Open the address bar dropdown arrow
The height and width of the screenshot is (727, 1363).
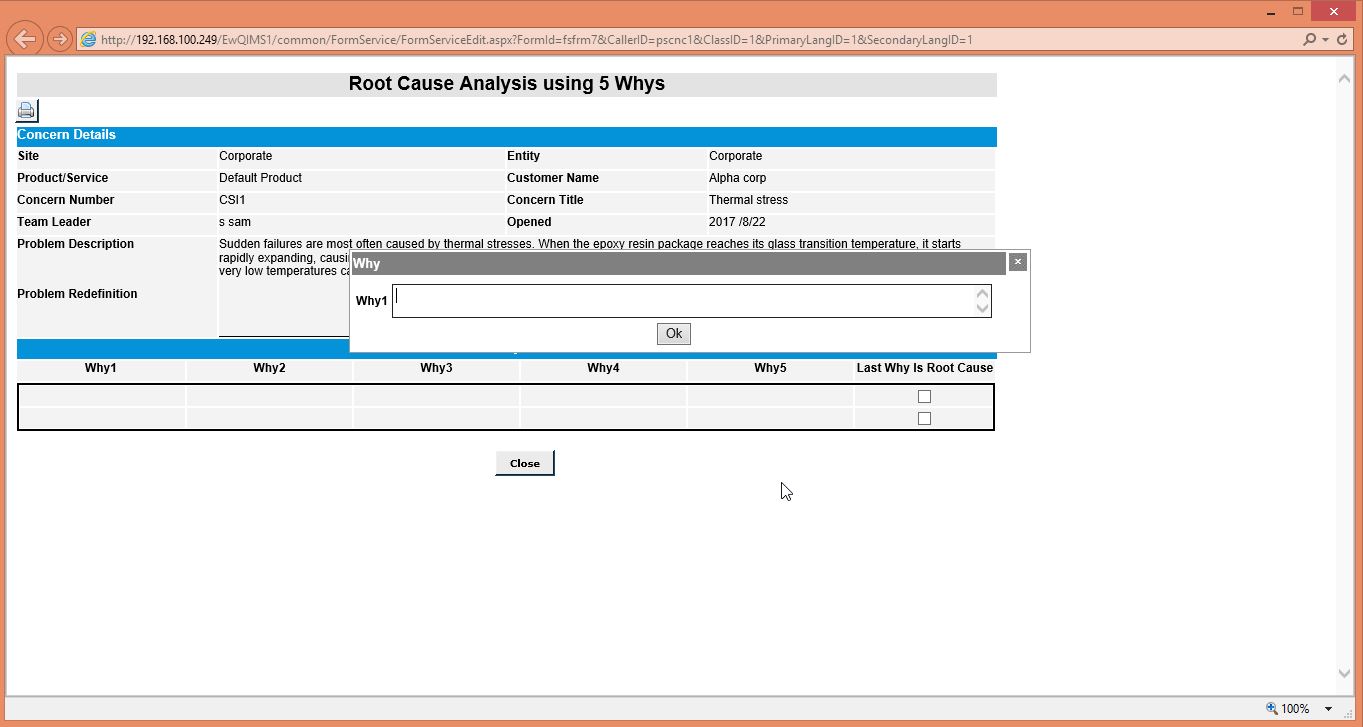[1325, 40]
